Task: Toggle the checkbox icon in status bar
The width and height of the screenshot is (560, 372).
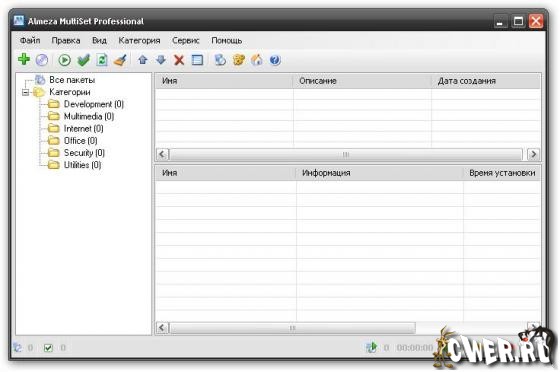Action: (x=48, y=348)
